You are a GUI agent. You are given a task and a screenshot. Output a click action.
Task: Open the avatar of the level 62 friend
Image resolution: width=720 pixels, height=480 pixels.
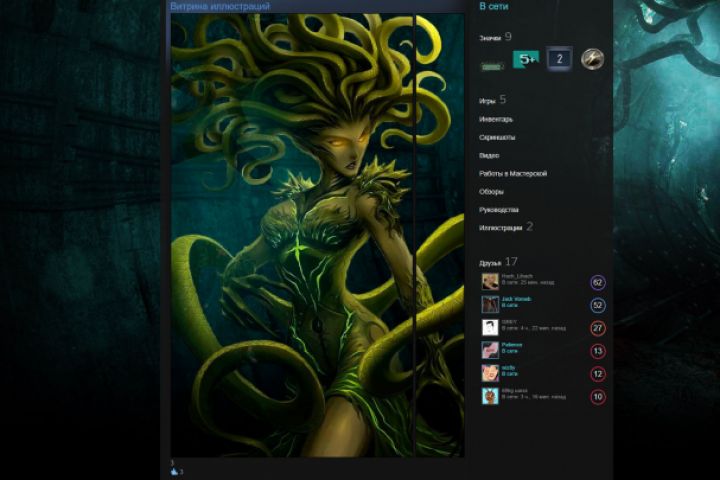coord(490,282)
